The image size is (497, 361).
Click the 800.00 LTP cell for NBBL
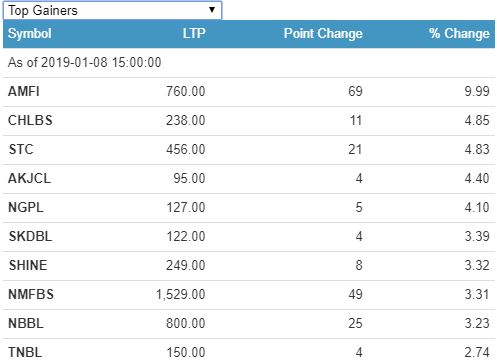(186, 323)
